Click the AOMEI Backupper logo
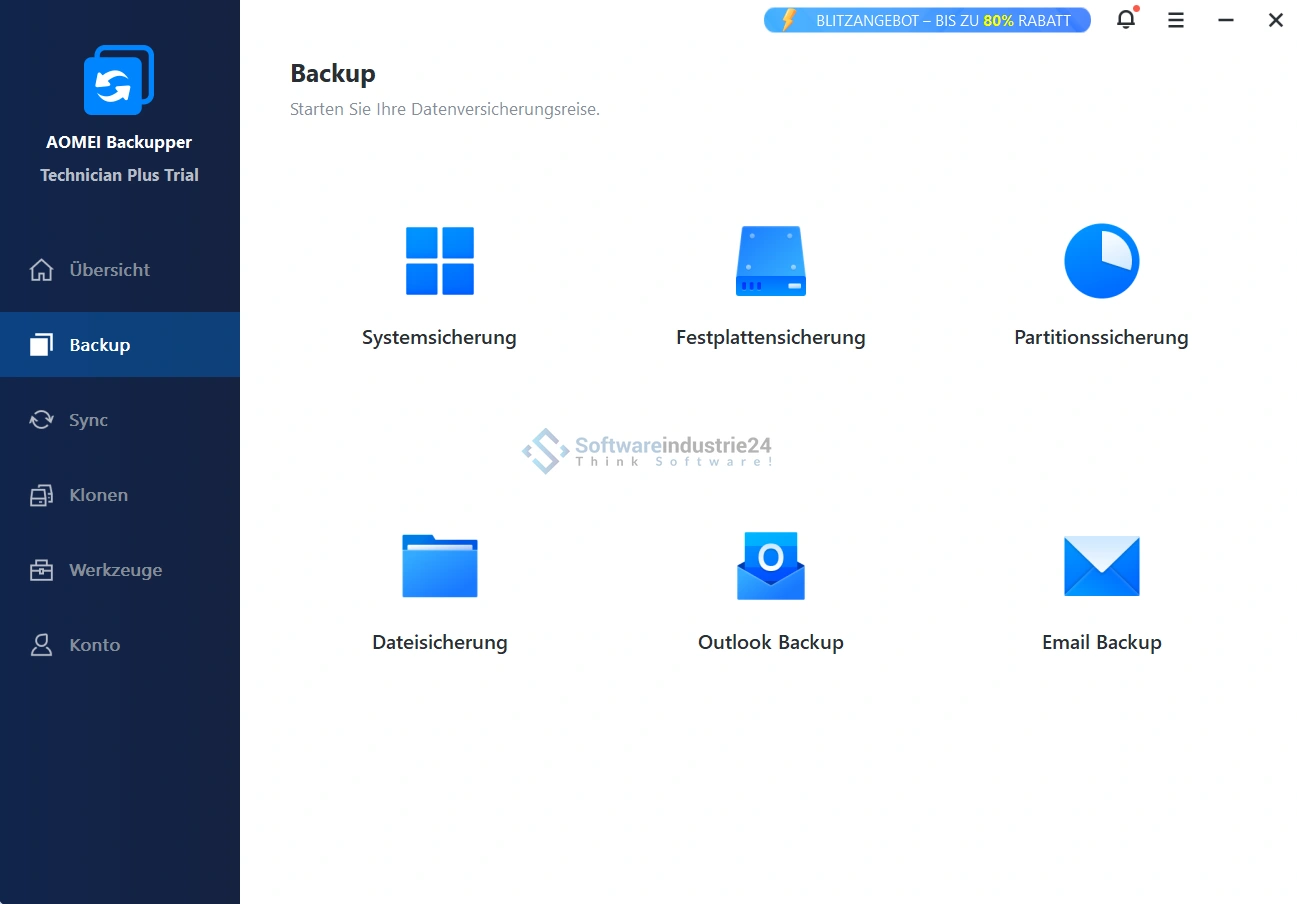 tap(119, 80)
